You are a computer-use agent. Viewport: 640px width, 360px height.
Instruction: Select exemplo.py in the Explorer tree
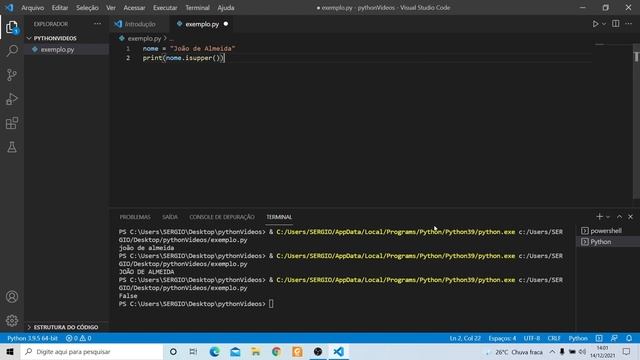pos(67,50)
